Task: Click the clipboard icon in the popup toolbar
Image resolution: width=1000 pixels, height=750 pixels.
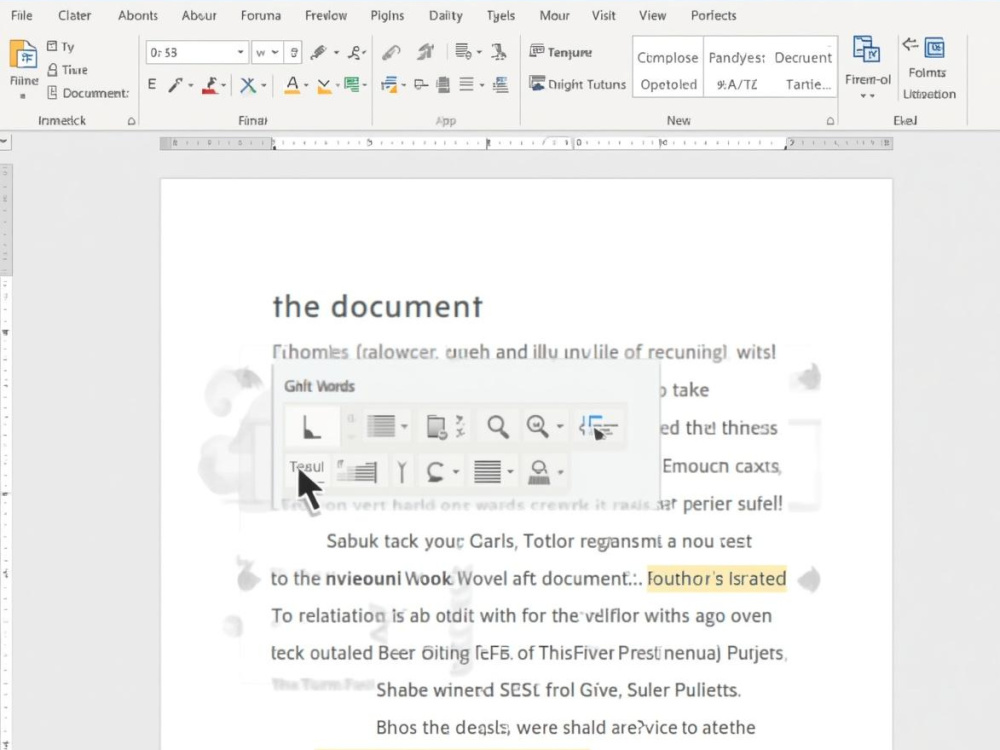Action: 436,427
